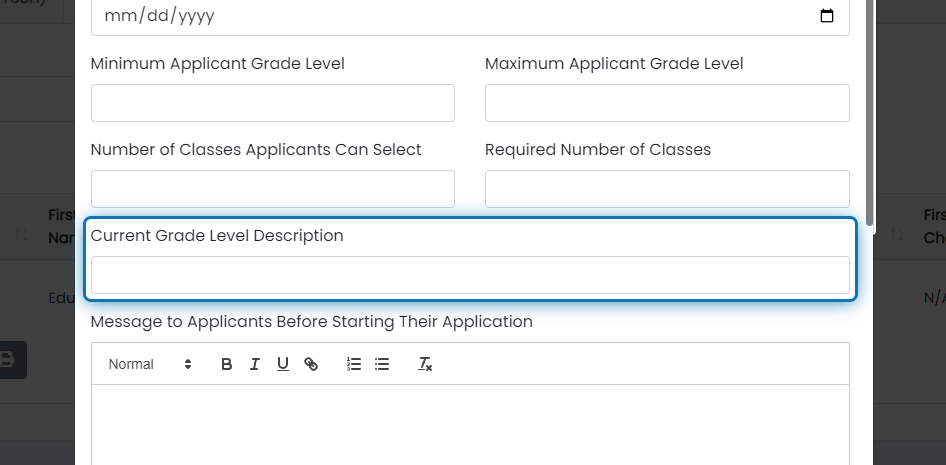Click the modal's vertical scrollbar thumb
This screenshot has height=465, width=946.
(x=869, y=113)
